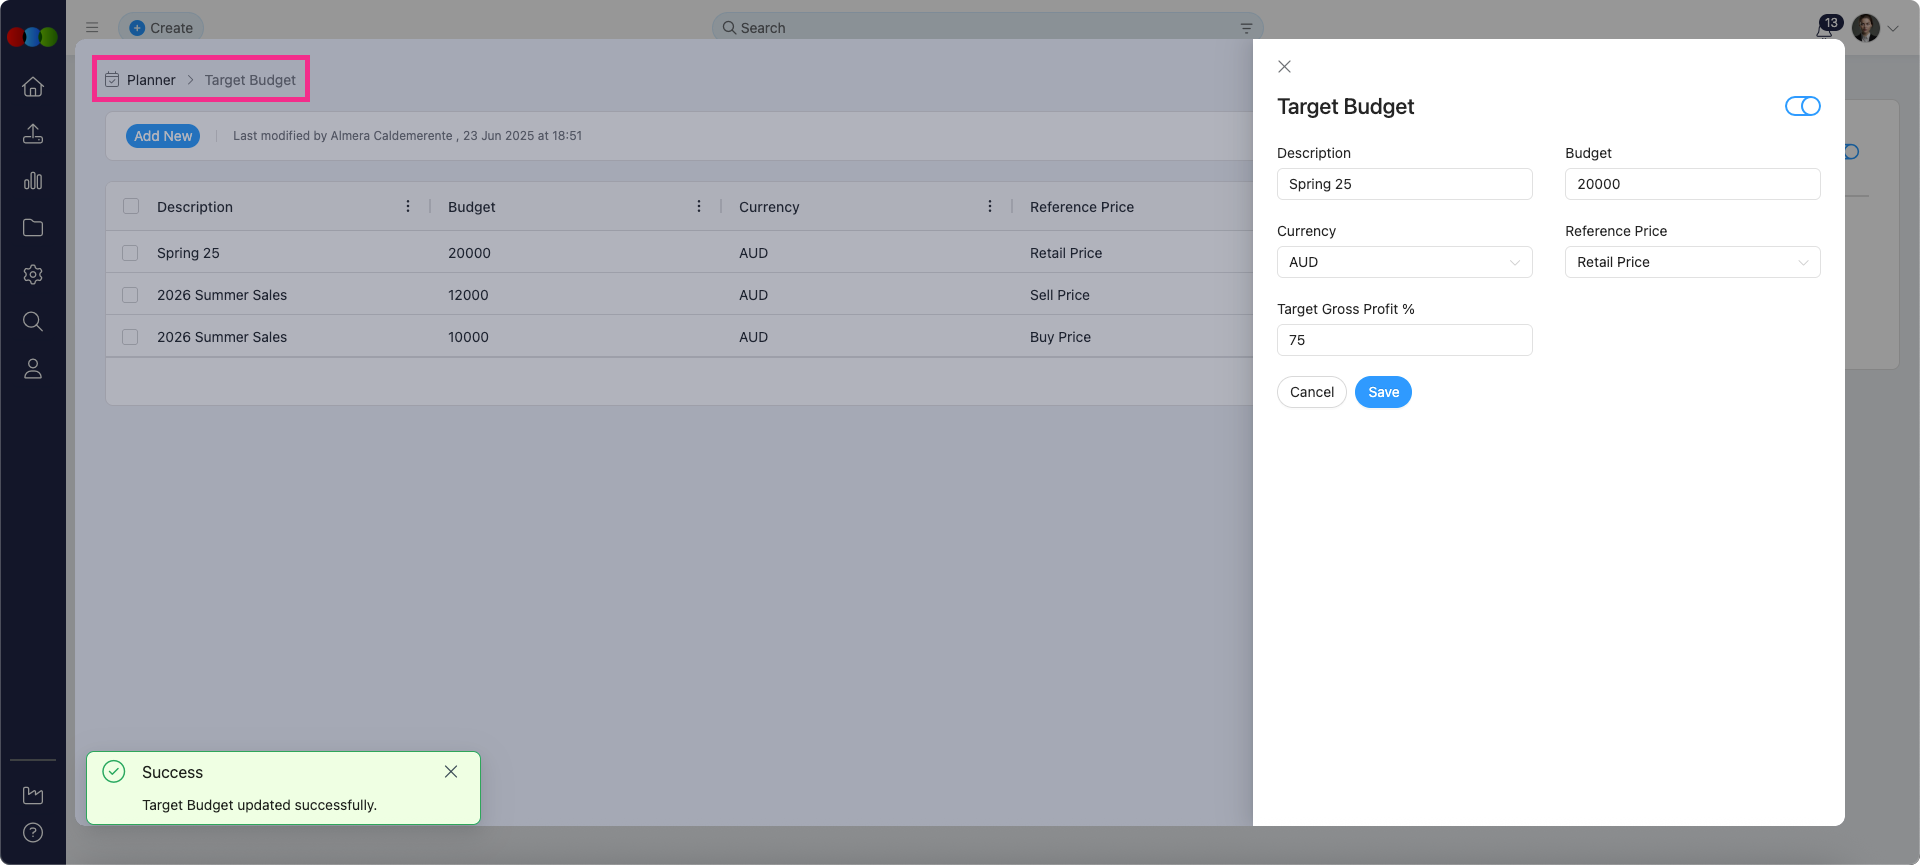Expand the Currency AUD dropdown

tap(1404, 262)
